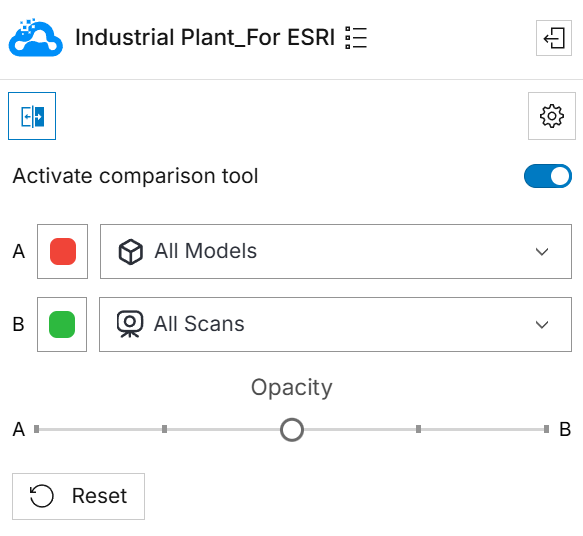Expand chevron on All Scans selector

pos(542,324)
